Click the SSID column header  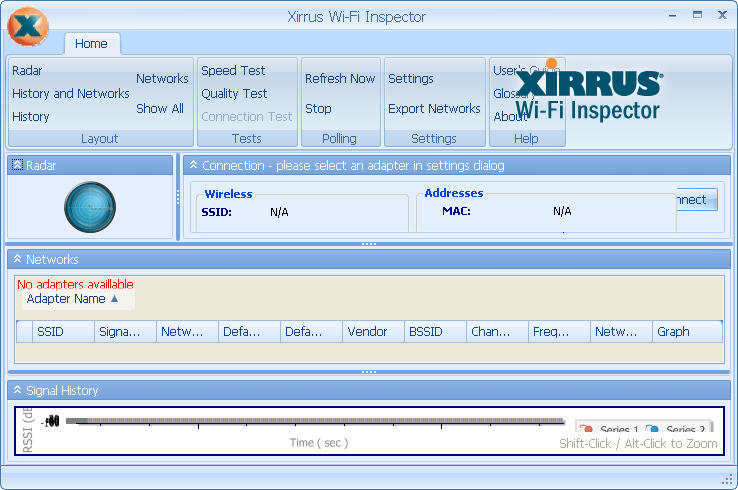tap(50, 332)
